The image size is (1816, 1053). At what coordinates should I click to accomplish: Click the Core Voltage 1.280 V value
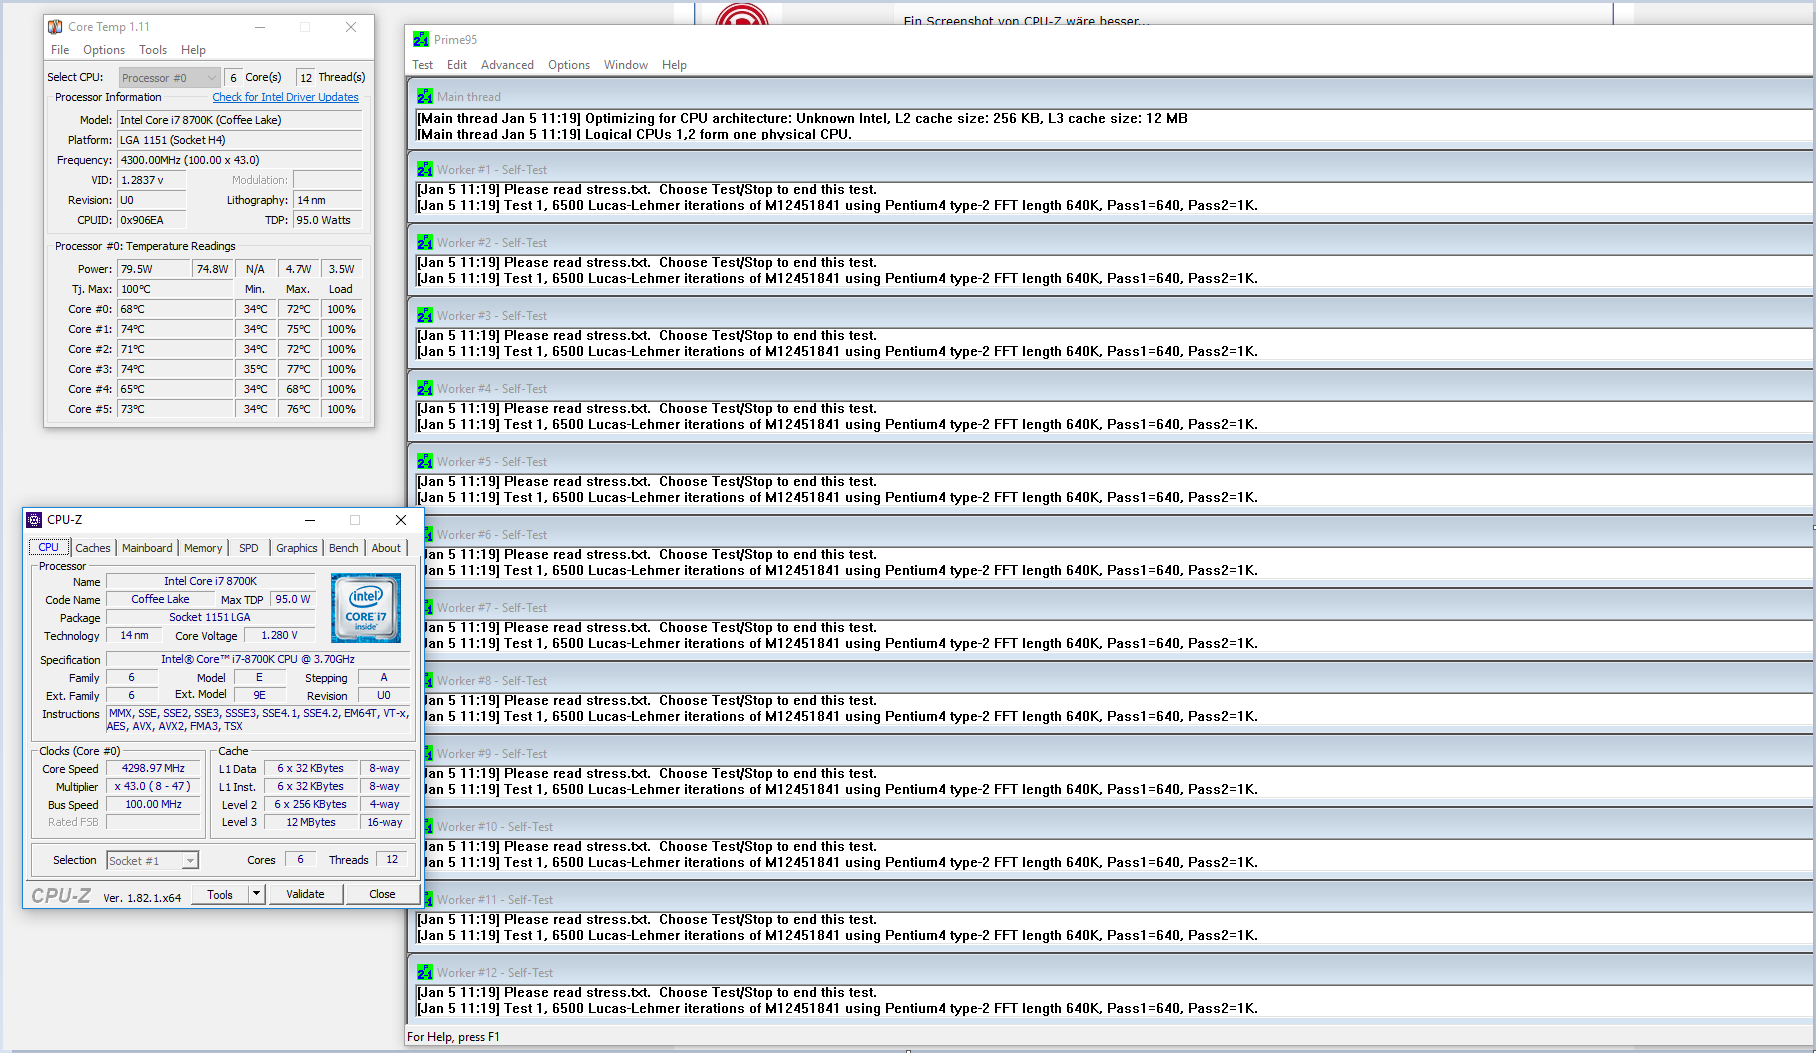279,635
